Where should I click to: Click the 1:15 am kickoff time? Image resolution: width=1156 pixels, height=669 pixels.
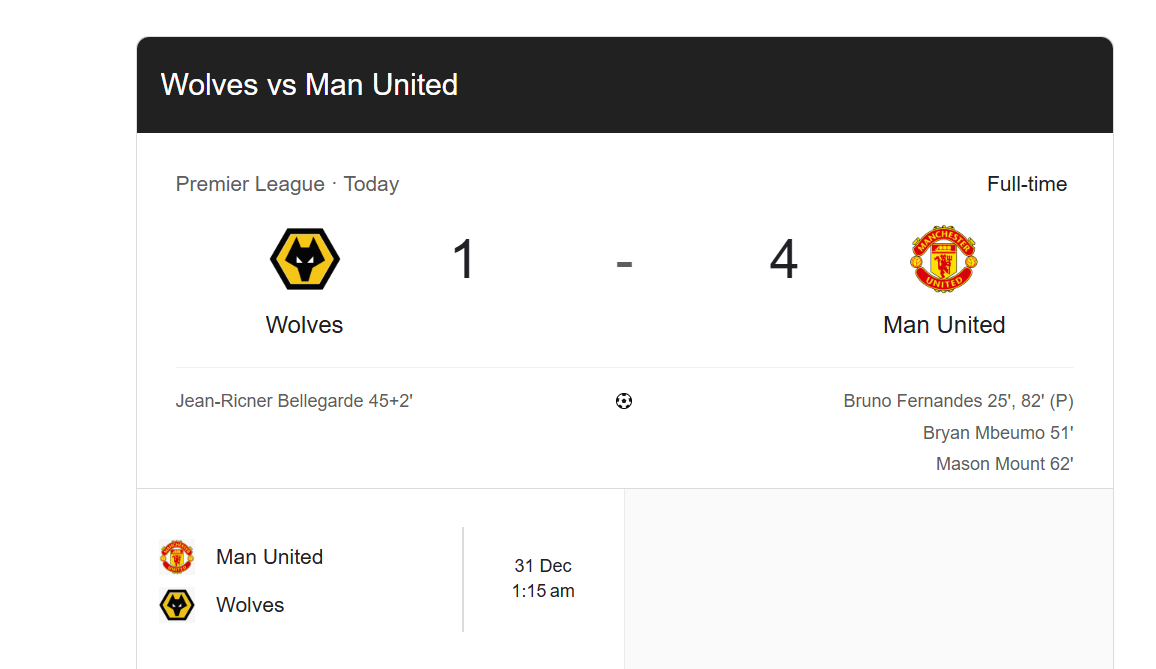coord(543,591)
